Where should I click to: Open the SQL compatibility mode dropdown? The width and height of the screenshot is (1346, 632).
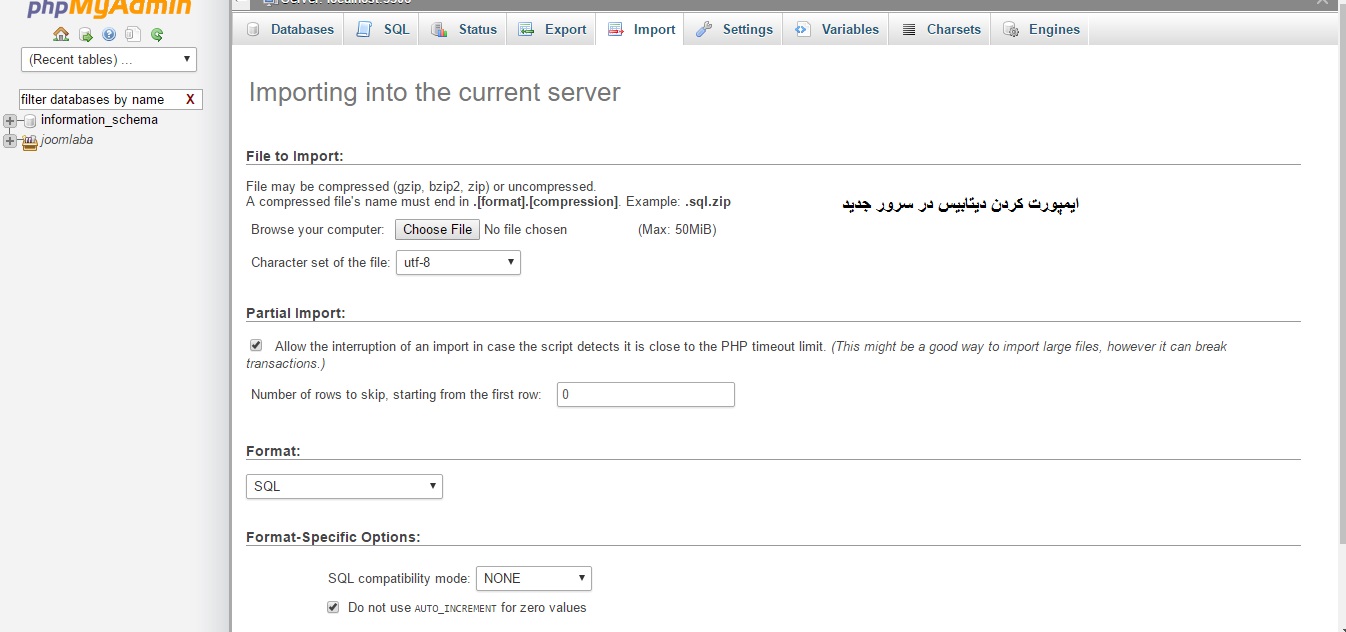[534, 578]
